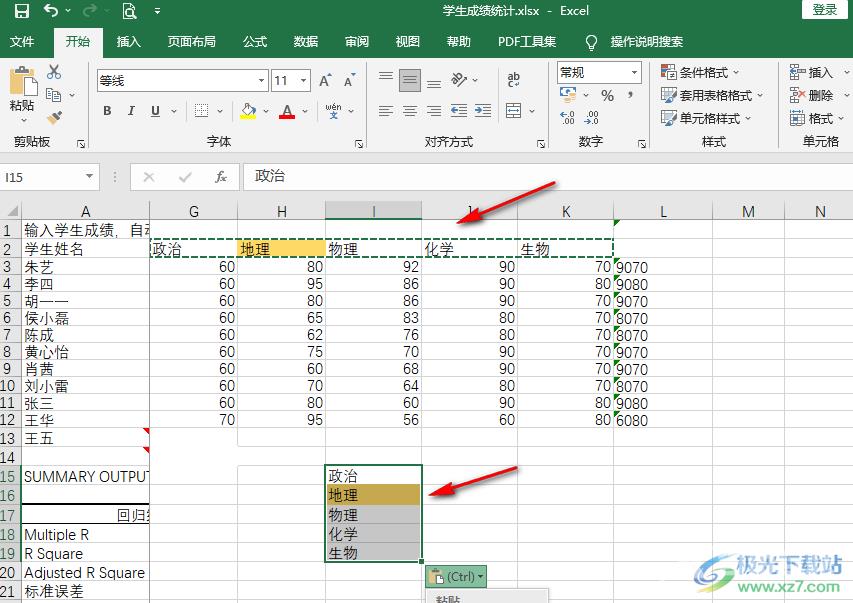The height and width of the screenshot is (603, 853).
Task: Click the Save icon in quick access toolbar
Action: [22, 10]
